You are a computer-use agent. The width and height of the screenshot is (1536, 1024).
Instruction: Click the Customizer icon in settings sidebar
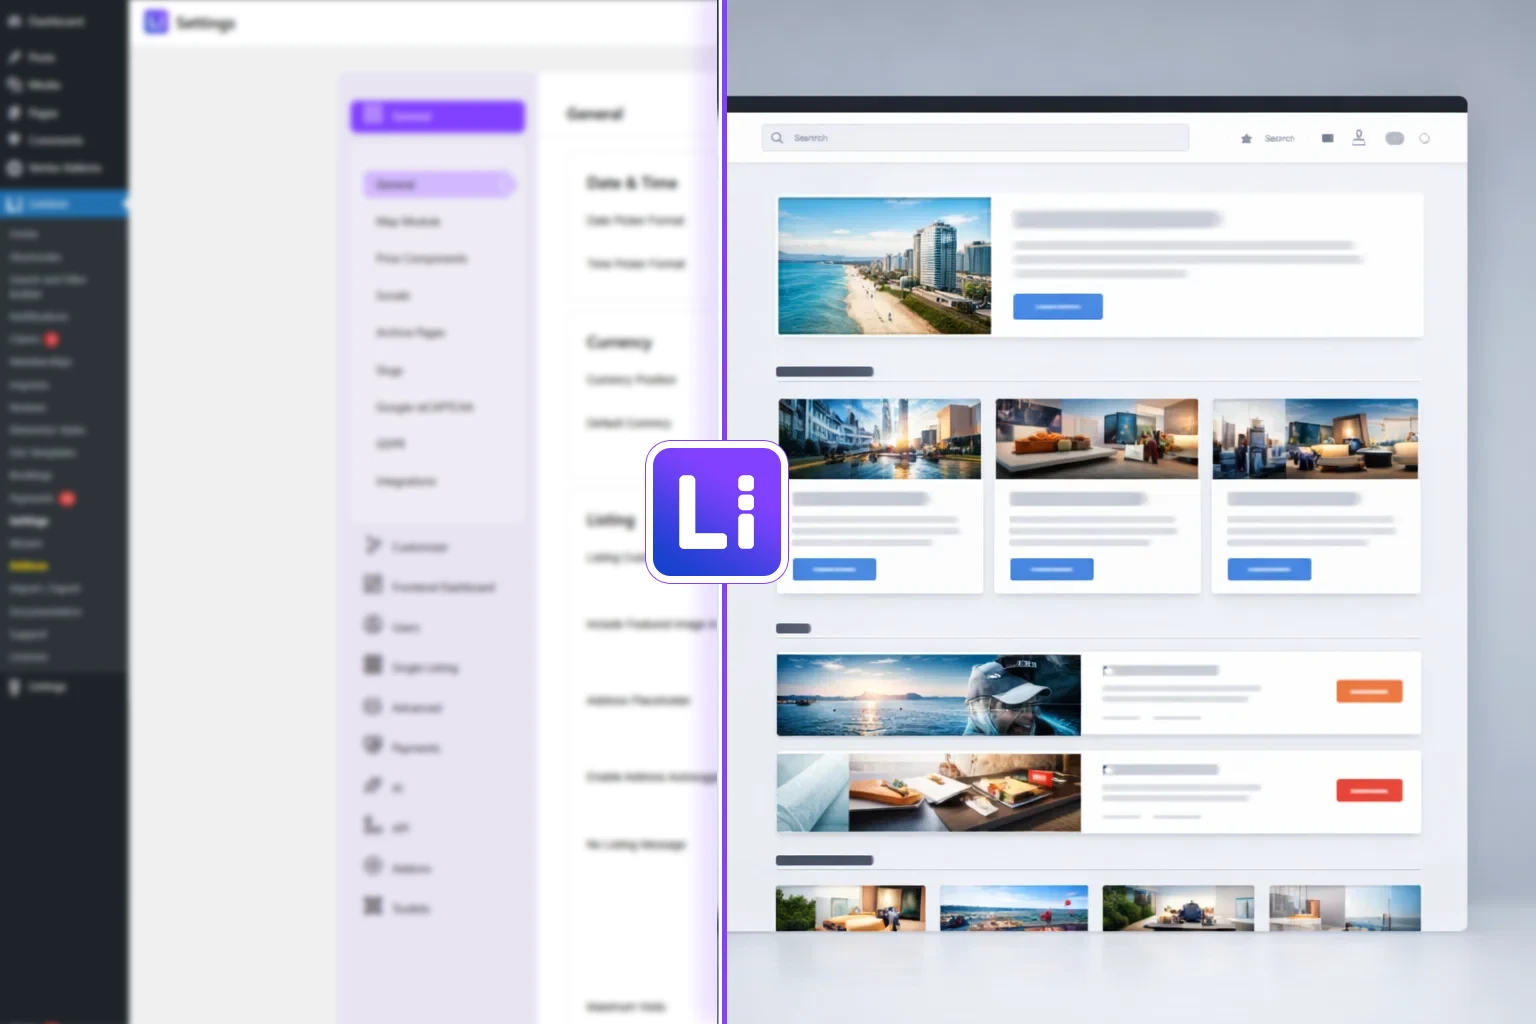373,545
